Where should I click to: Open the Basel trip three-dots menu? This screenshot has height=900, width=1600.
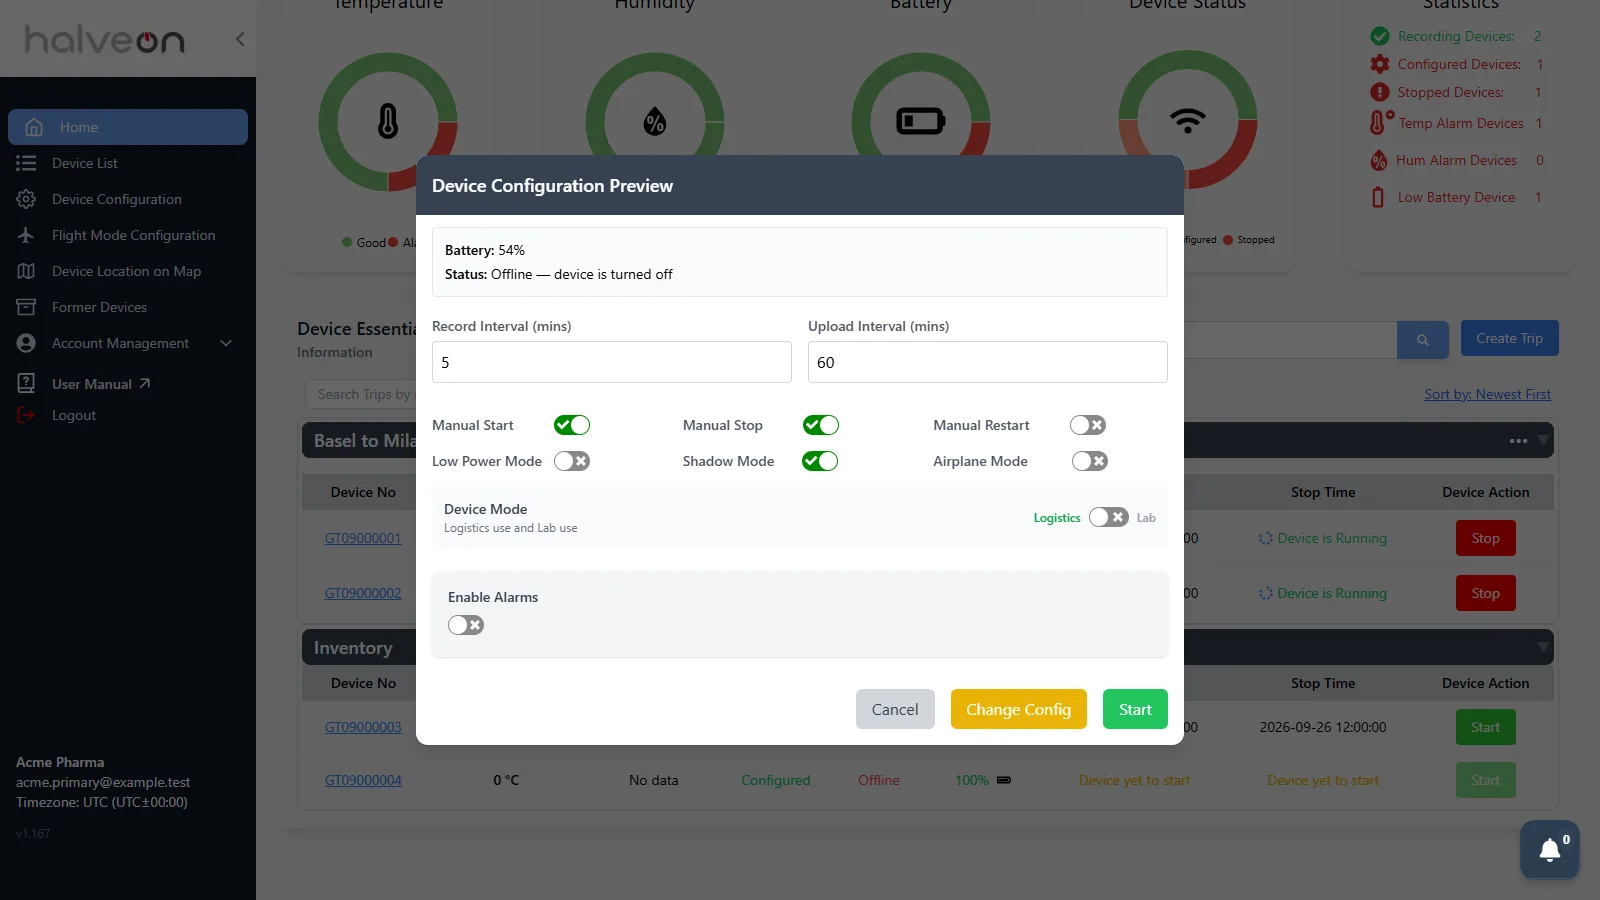tap(1518, 441)
